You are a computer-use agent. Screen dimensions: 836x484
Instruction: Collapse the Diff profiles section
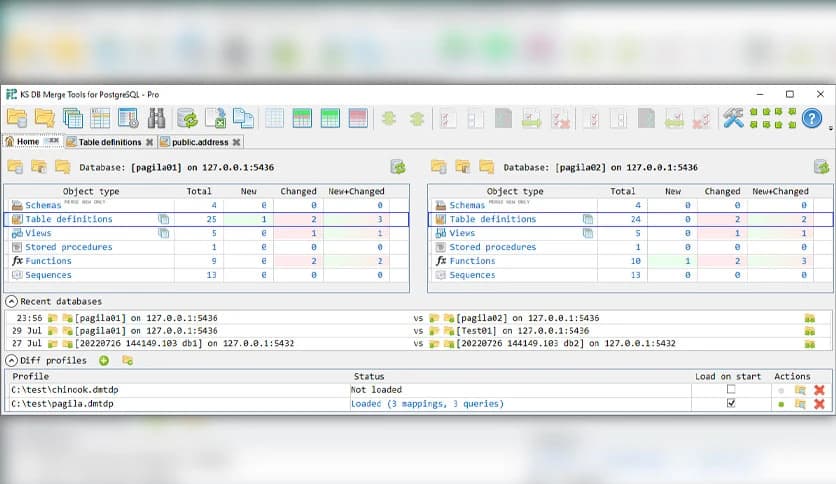[11, 361]
